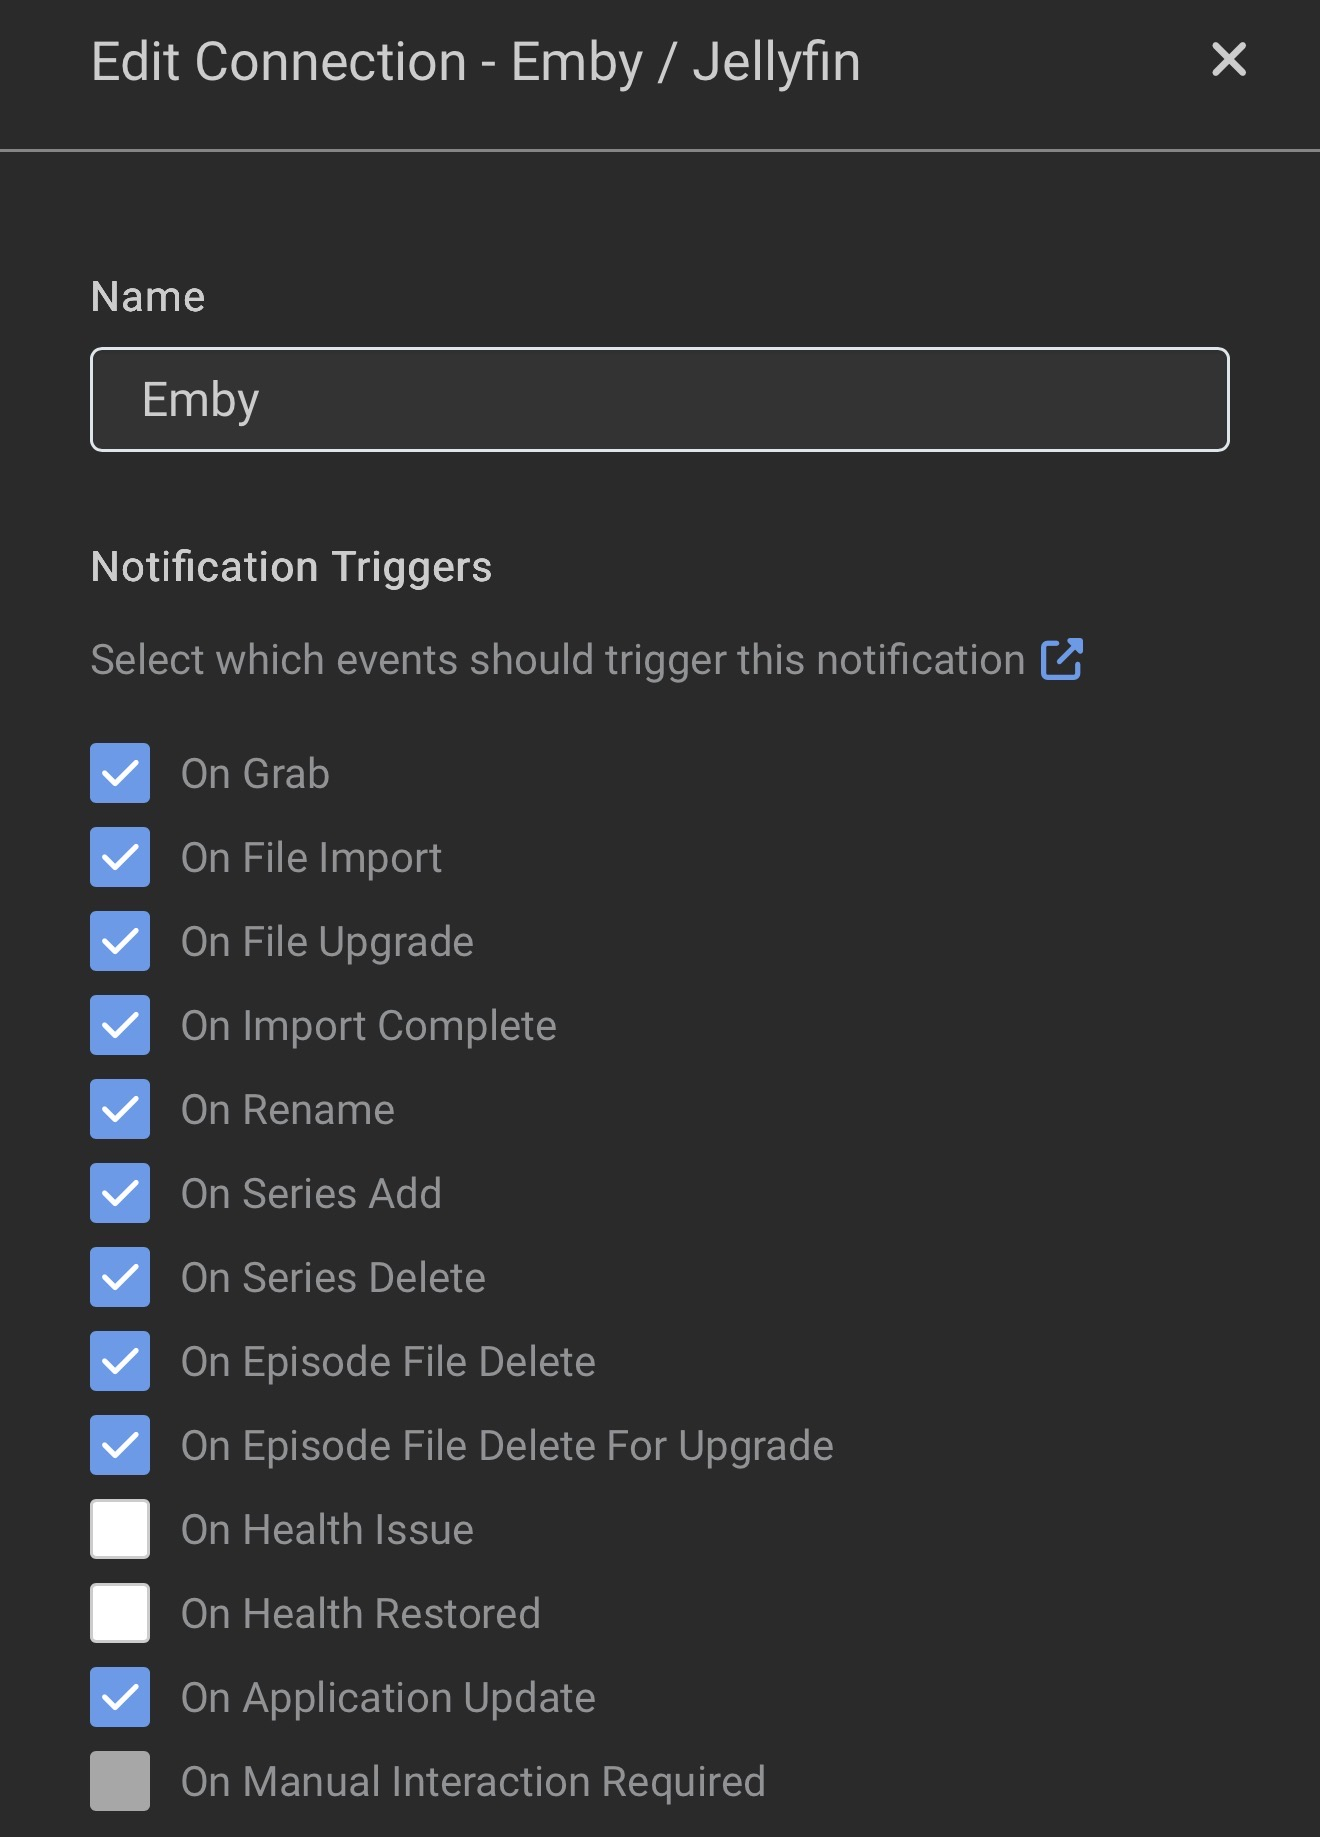This screenshot has width=1320, height=1837.
Task: Click the On Series Delete label
Action: (333, 1278)
